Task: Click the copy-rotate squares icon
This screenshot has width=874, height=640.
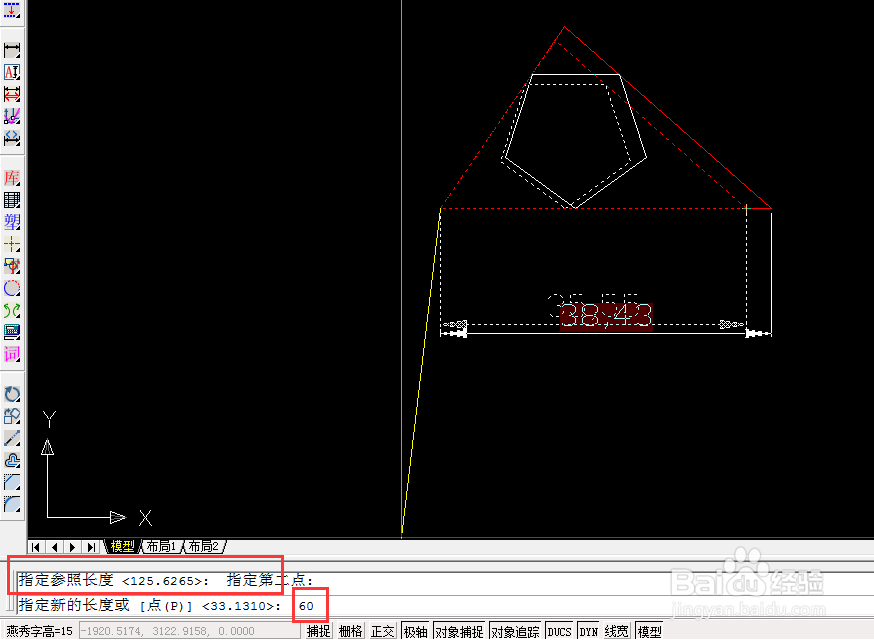Action: [12, 416]
